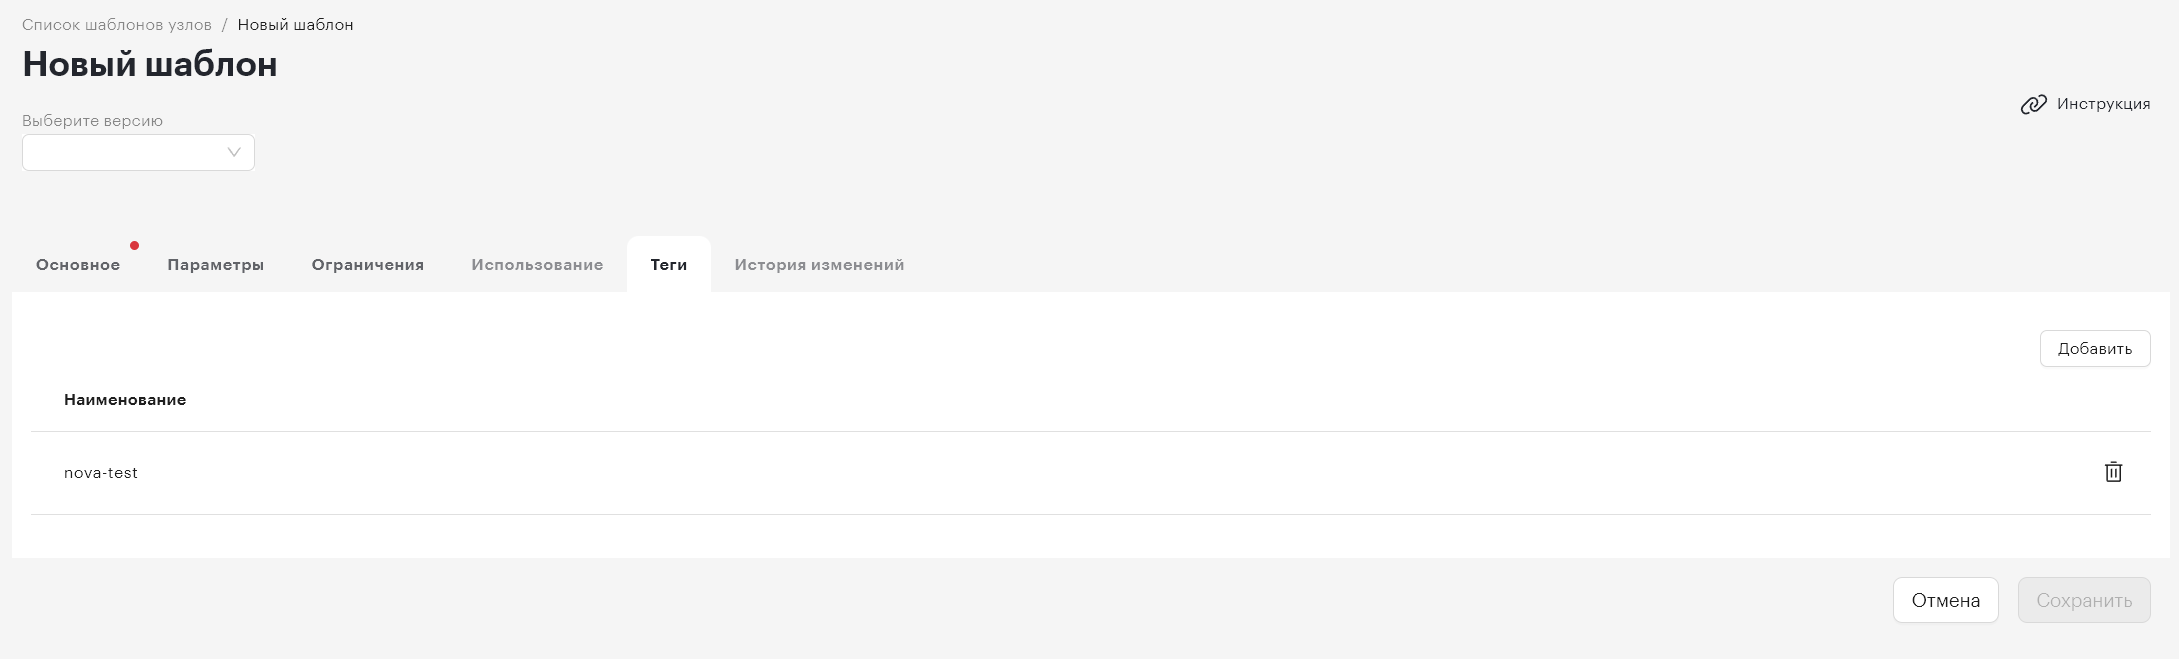Click the red indicator dot on Основное tab
Viewport: 2179px width, 659px height.
tap(134, 245)
